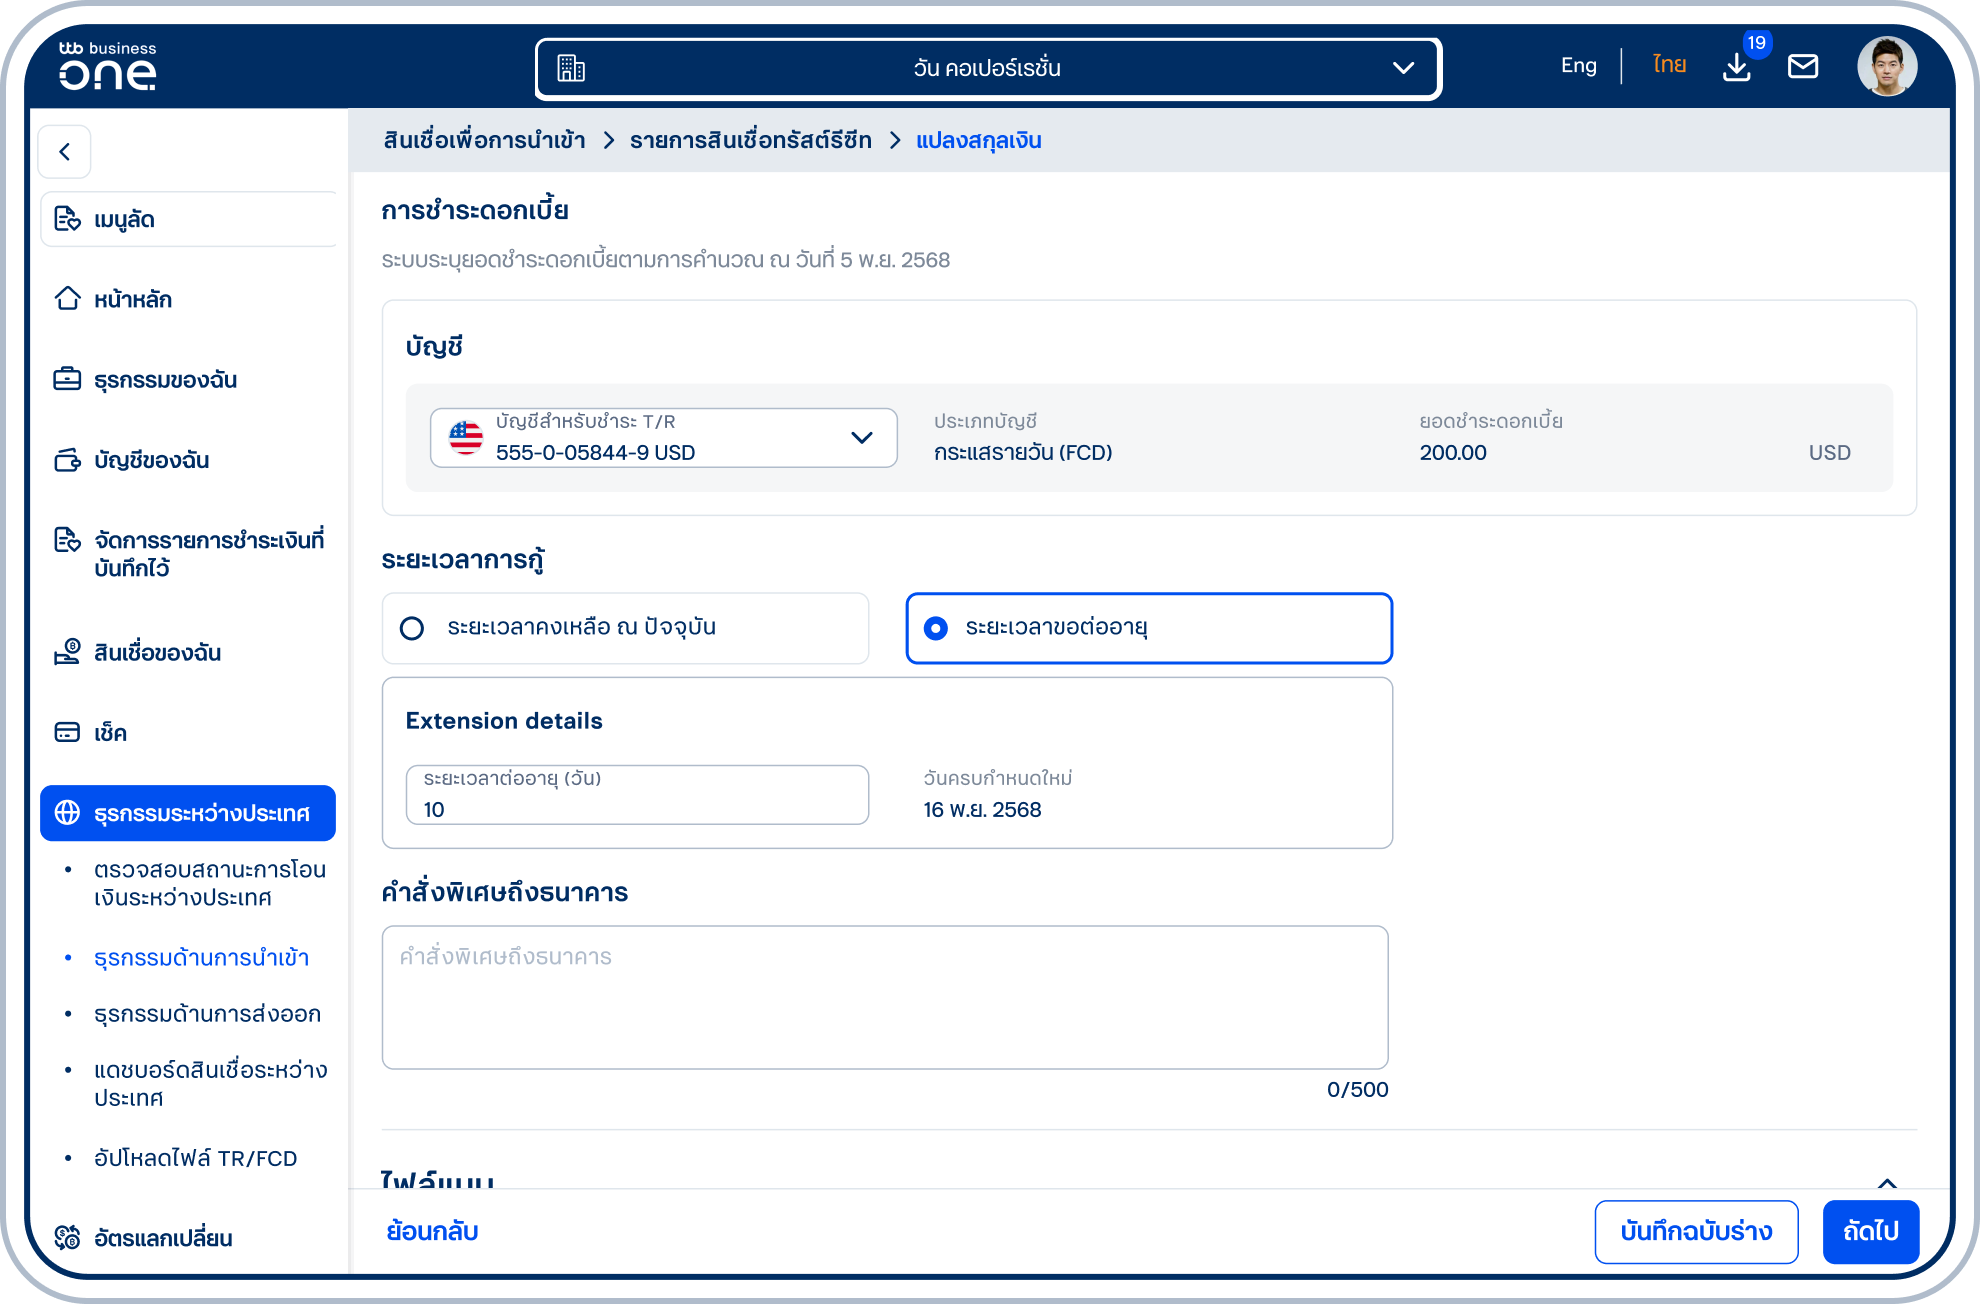
Task: Click the ระยะเวลาต่ออายุ (วัน) input field
Action: coord(637,795)
